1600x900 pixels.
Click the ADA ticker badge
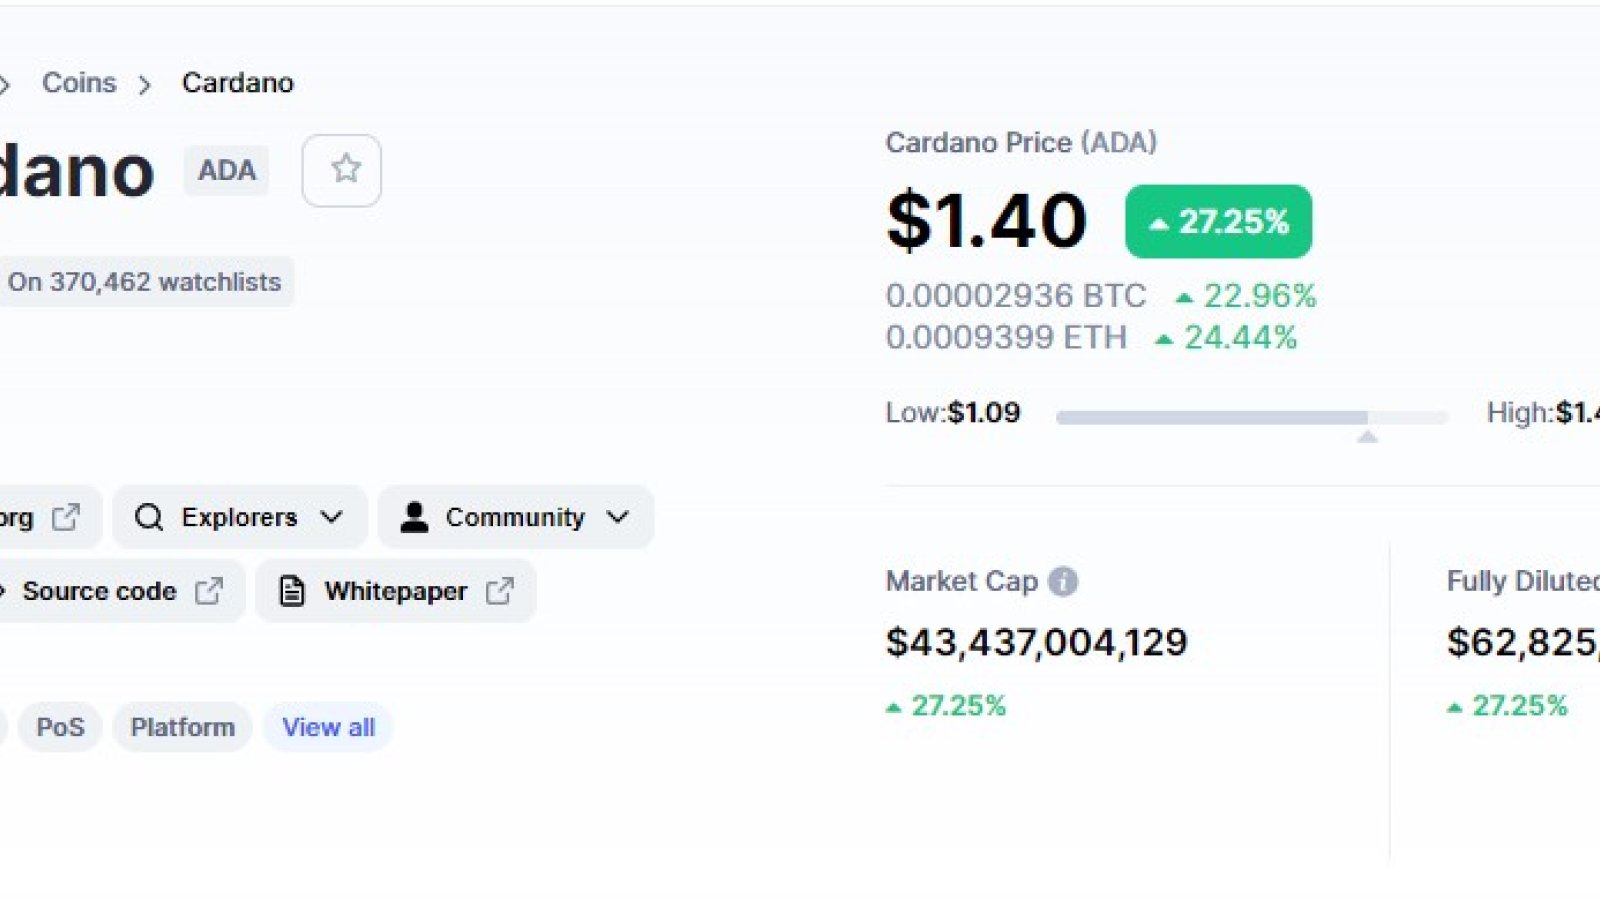point(226,170)
